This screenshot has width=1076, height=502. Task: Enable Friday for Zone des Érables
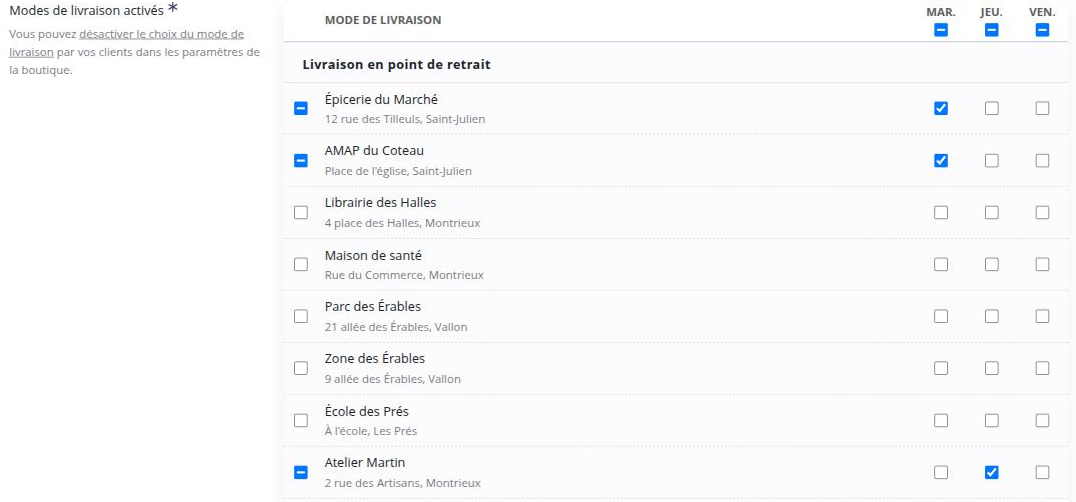coord(1042,368)
